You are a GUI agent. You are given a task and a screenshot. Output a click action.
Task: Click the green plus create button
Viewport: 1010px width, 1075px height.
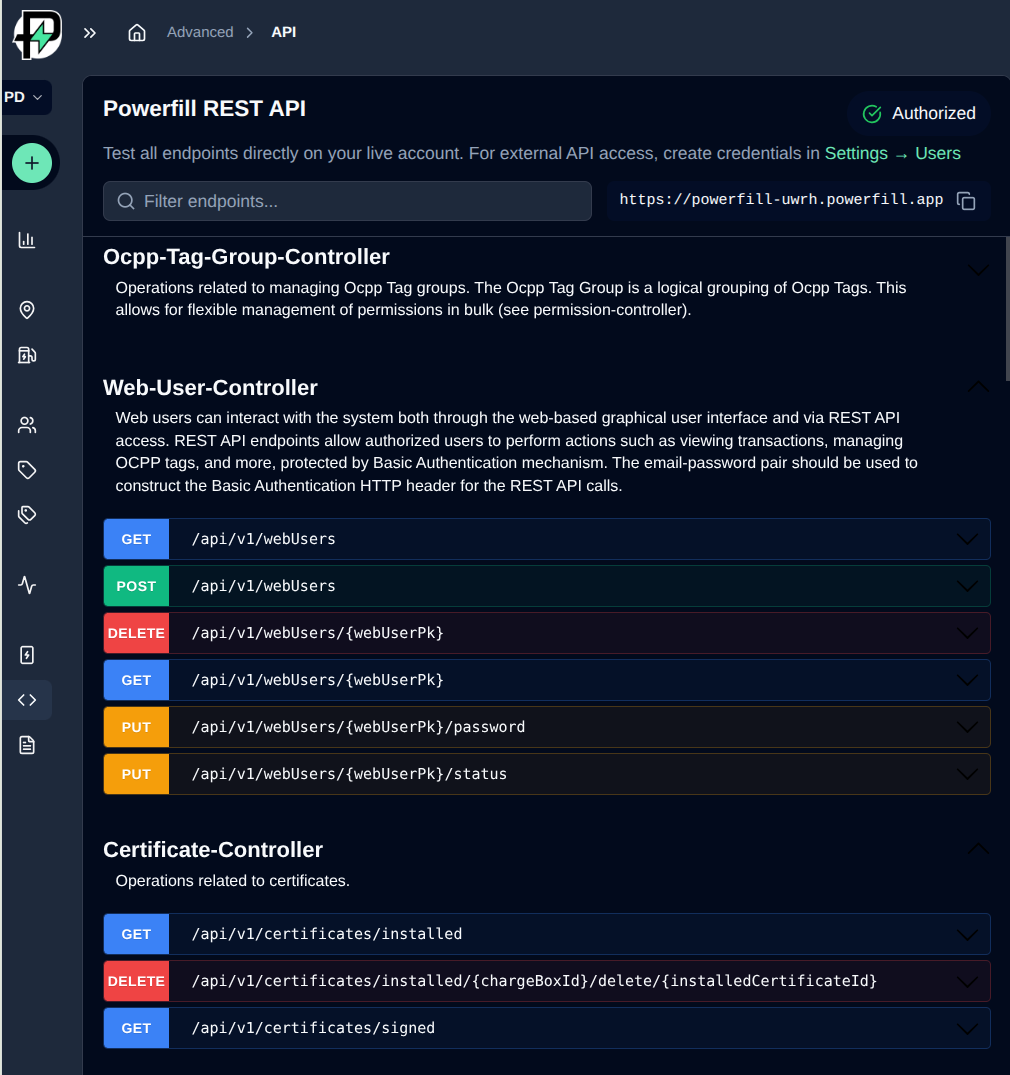pyautogui.click(x=31, y=162)
